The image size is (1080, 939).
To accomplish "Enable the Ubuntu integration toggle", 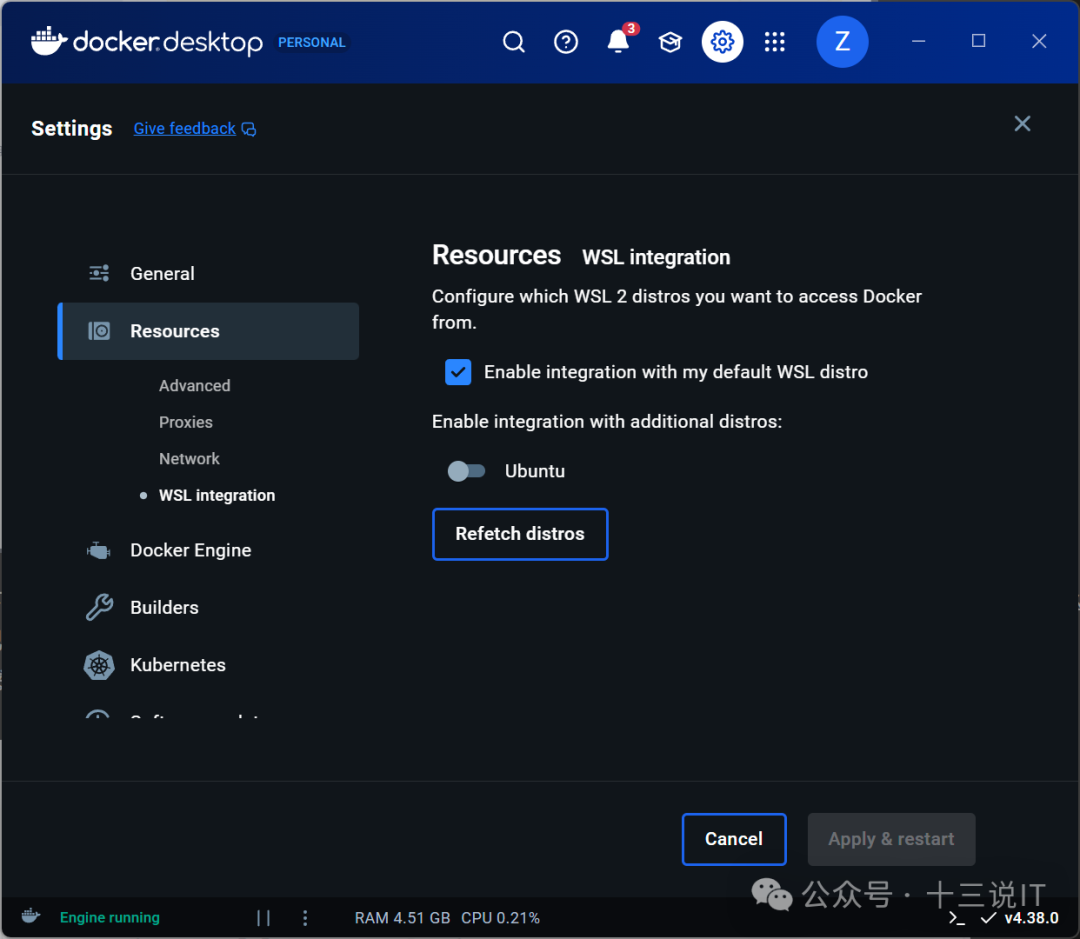I will (466, 471).
